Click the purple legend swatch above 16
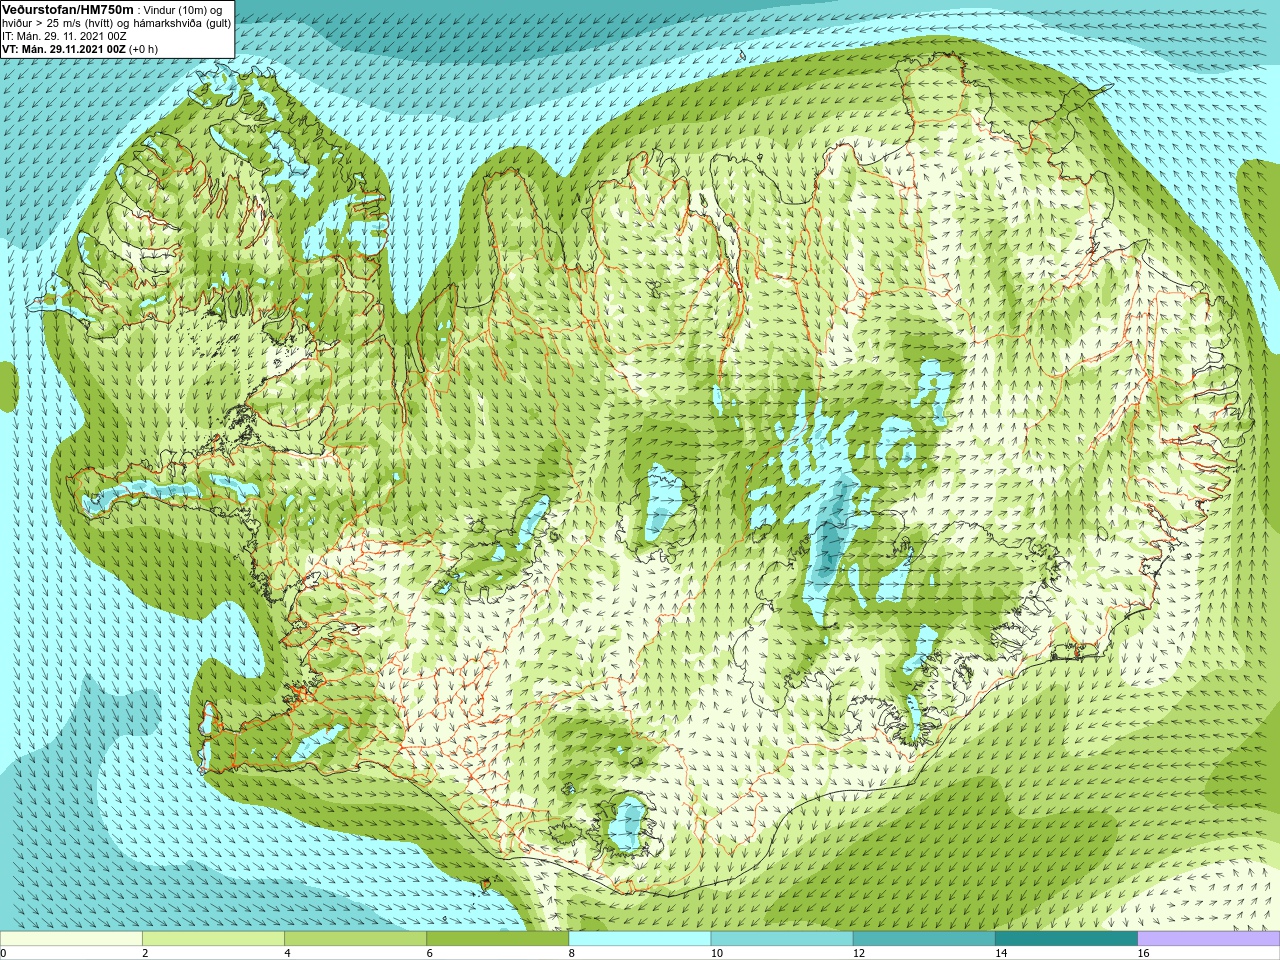 [1209, 939]
